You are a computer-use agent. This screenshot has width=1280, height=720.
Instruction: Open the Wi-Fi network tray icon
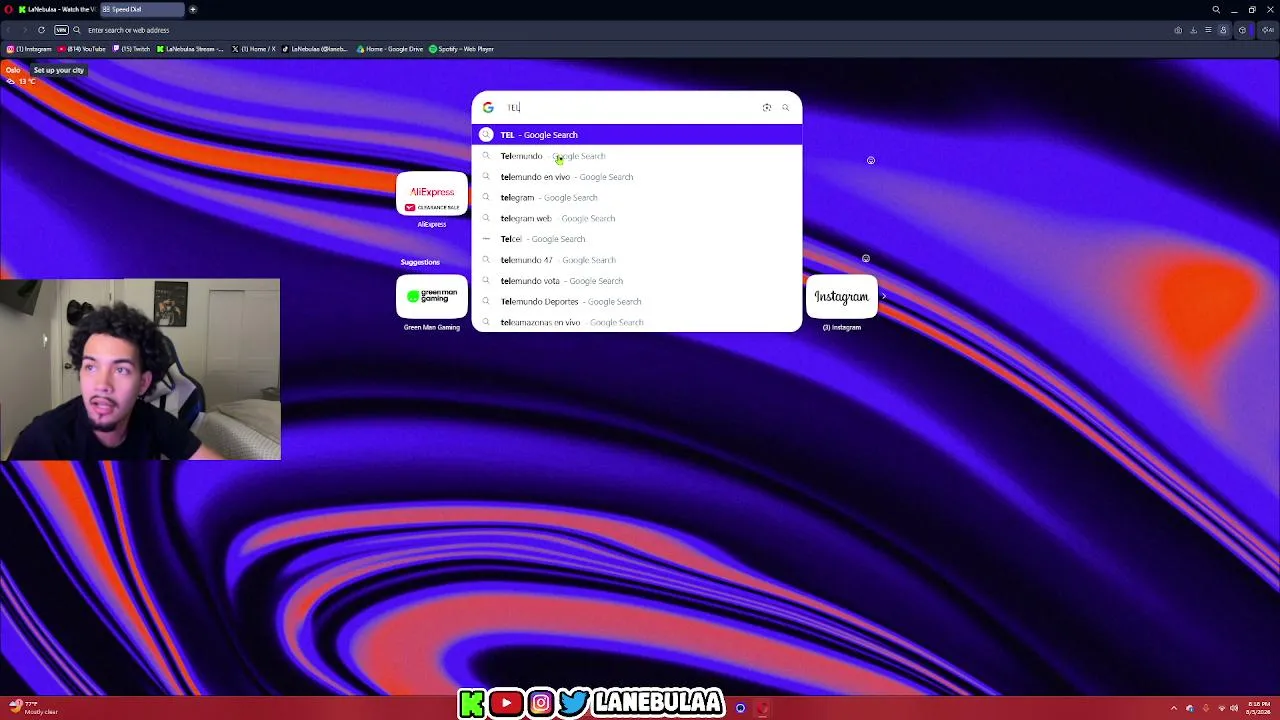coord(1221,708)
